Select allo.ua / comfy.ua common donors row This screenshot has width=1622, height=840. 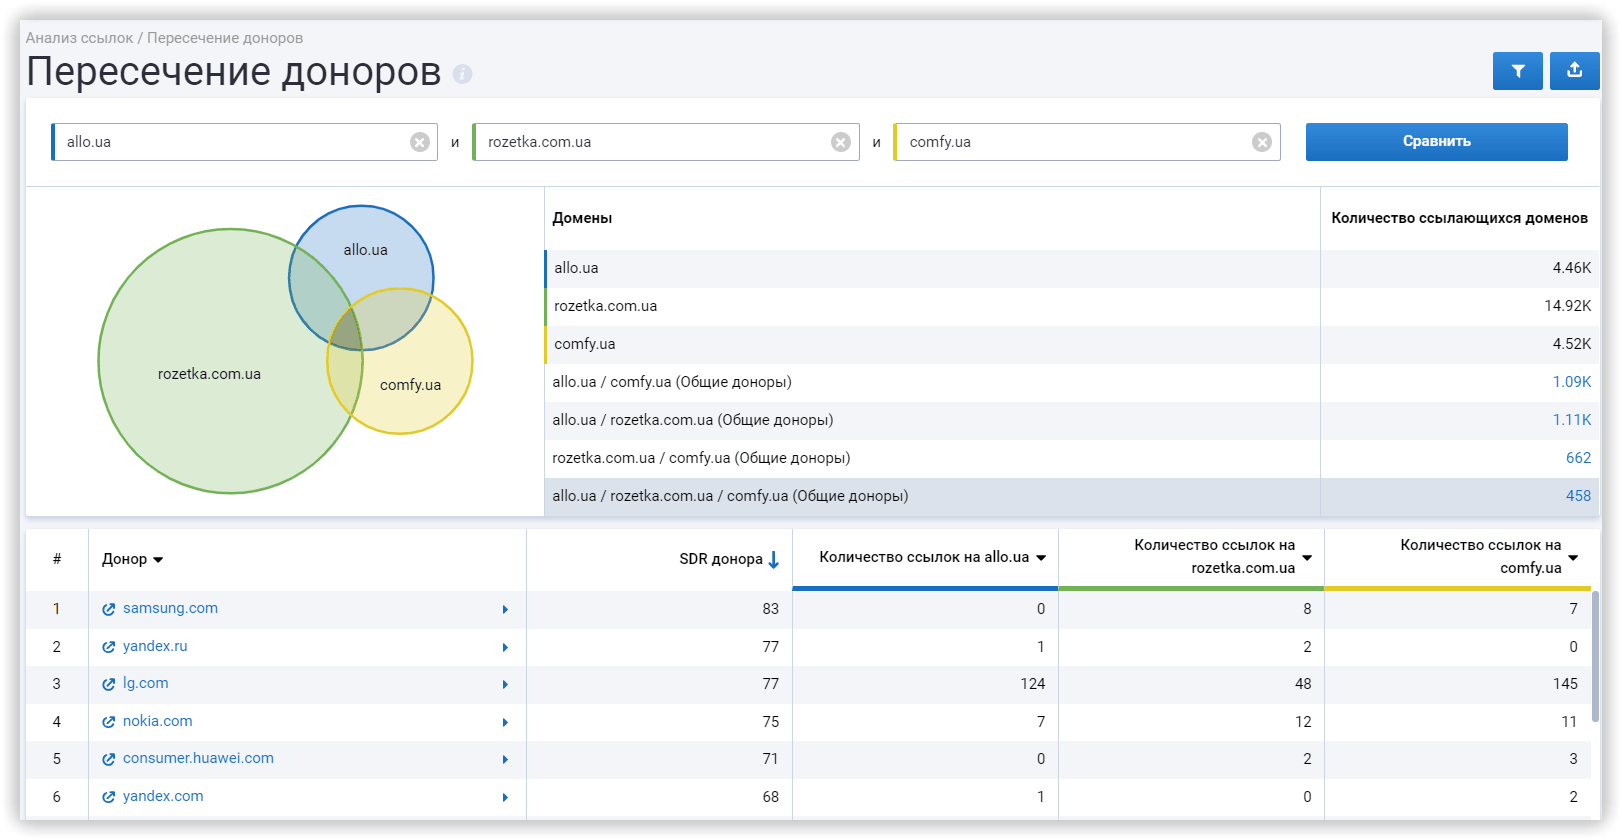point(1071,382)
